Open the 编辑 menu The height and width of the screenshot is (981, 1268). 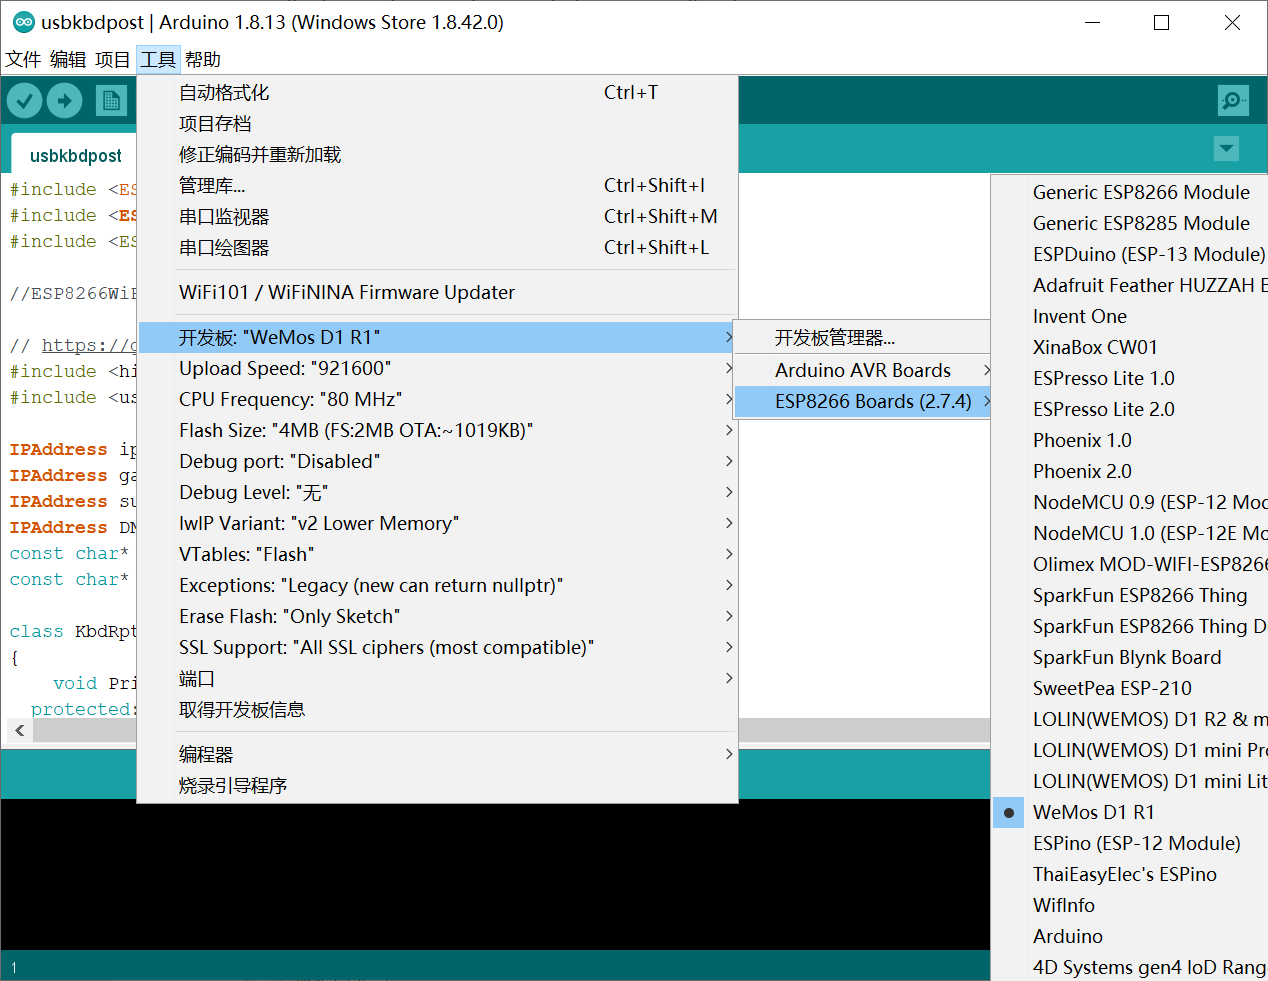[x=68, y=60]
